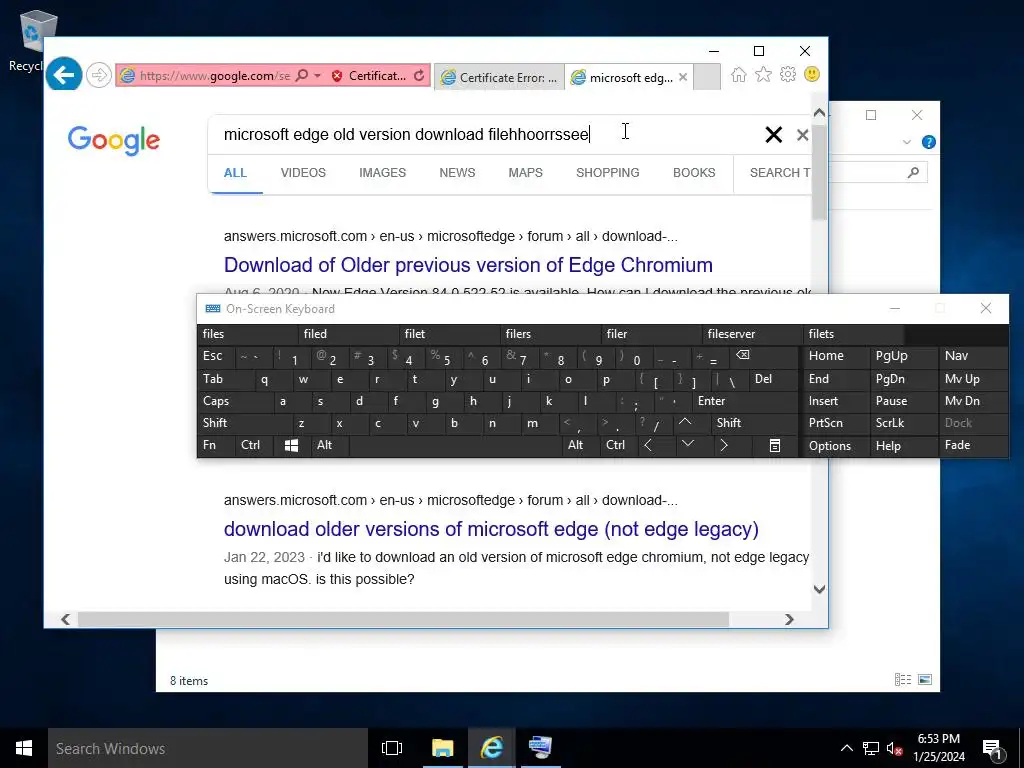Click the left arrow key on On-Screen Keyboard
Viewport: 1024px width, 768px height.
point(648,445)
